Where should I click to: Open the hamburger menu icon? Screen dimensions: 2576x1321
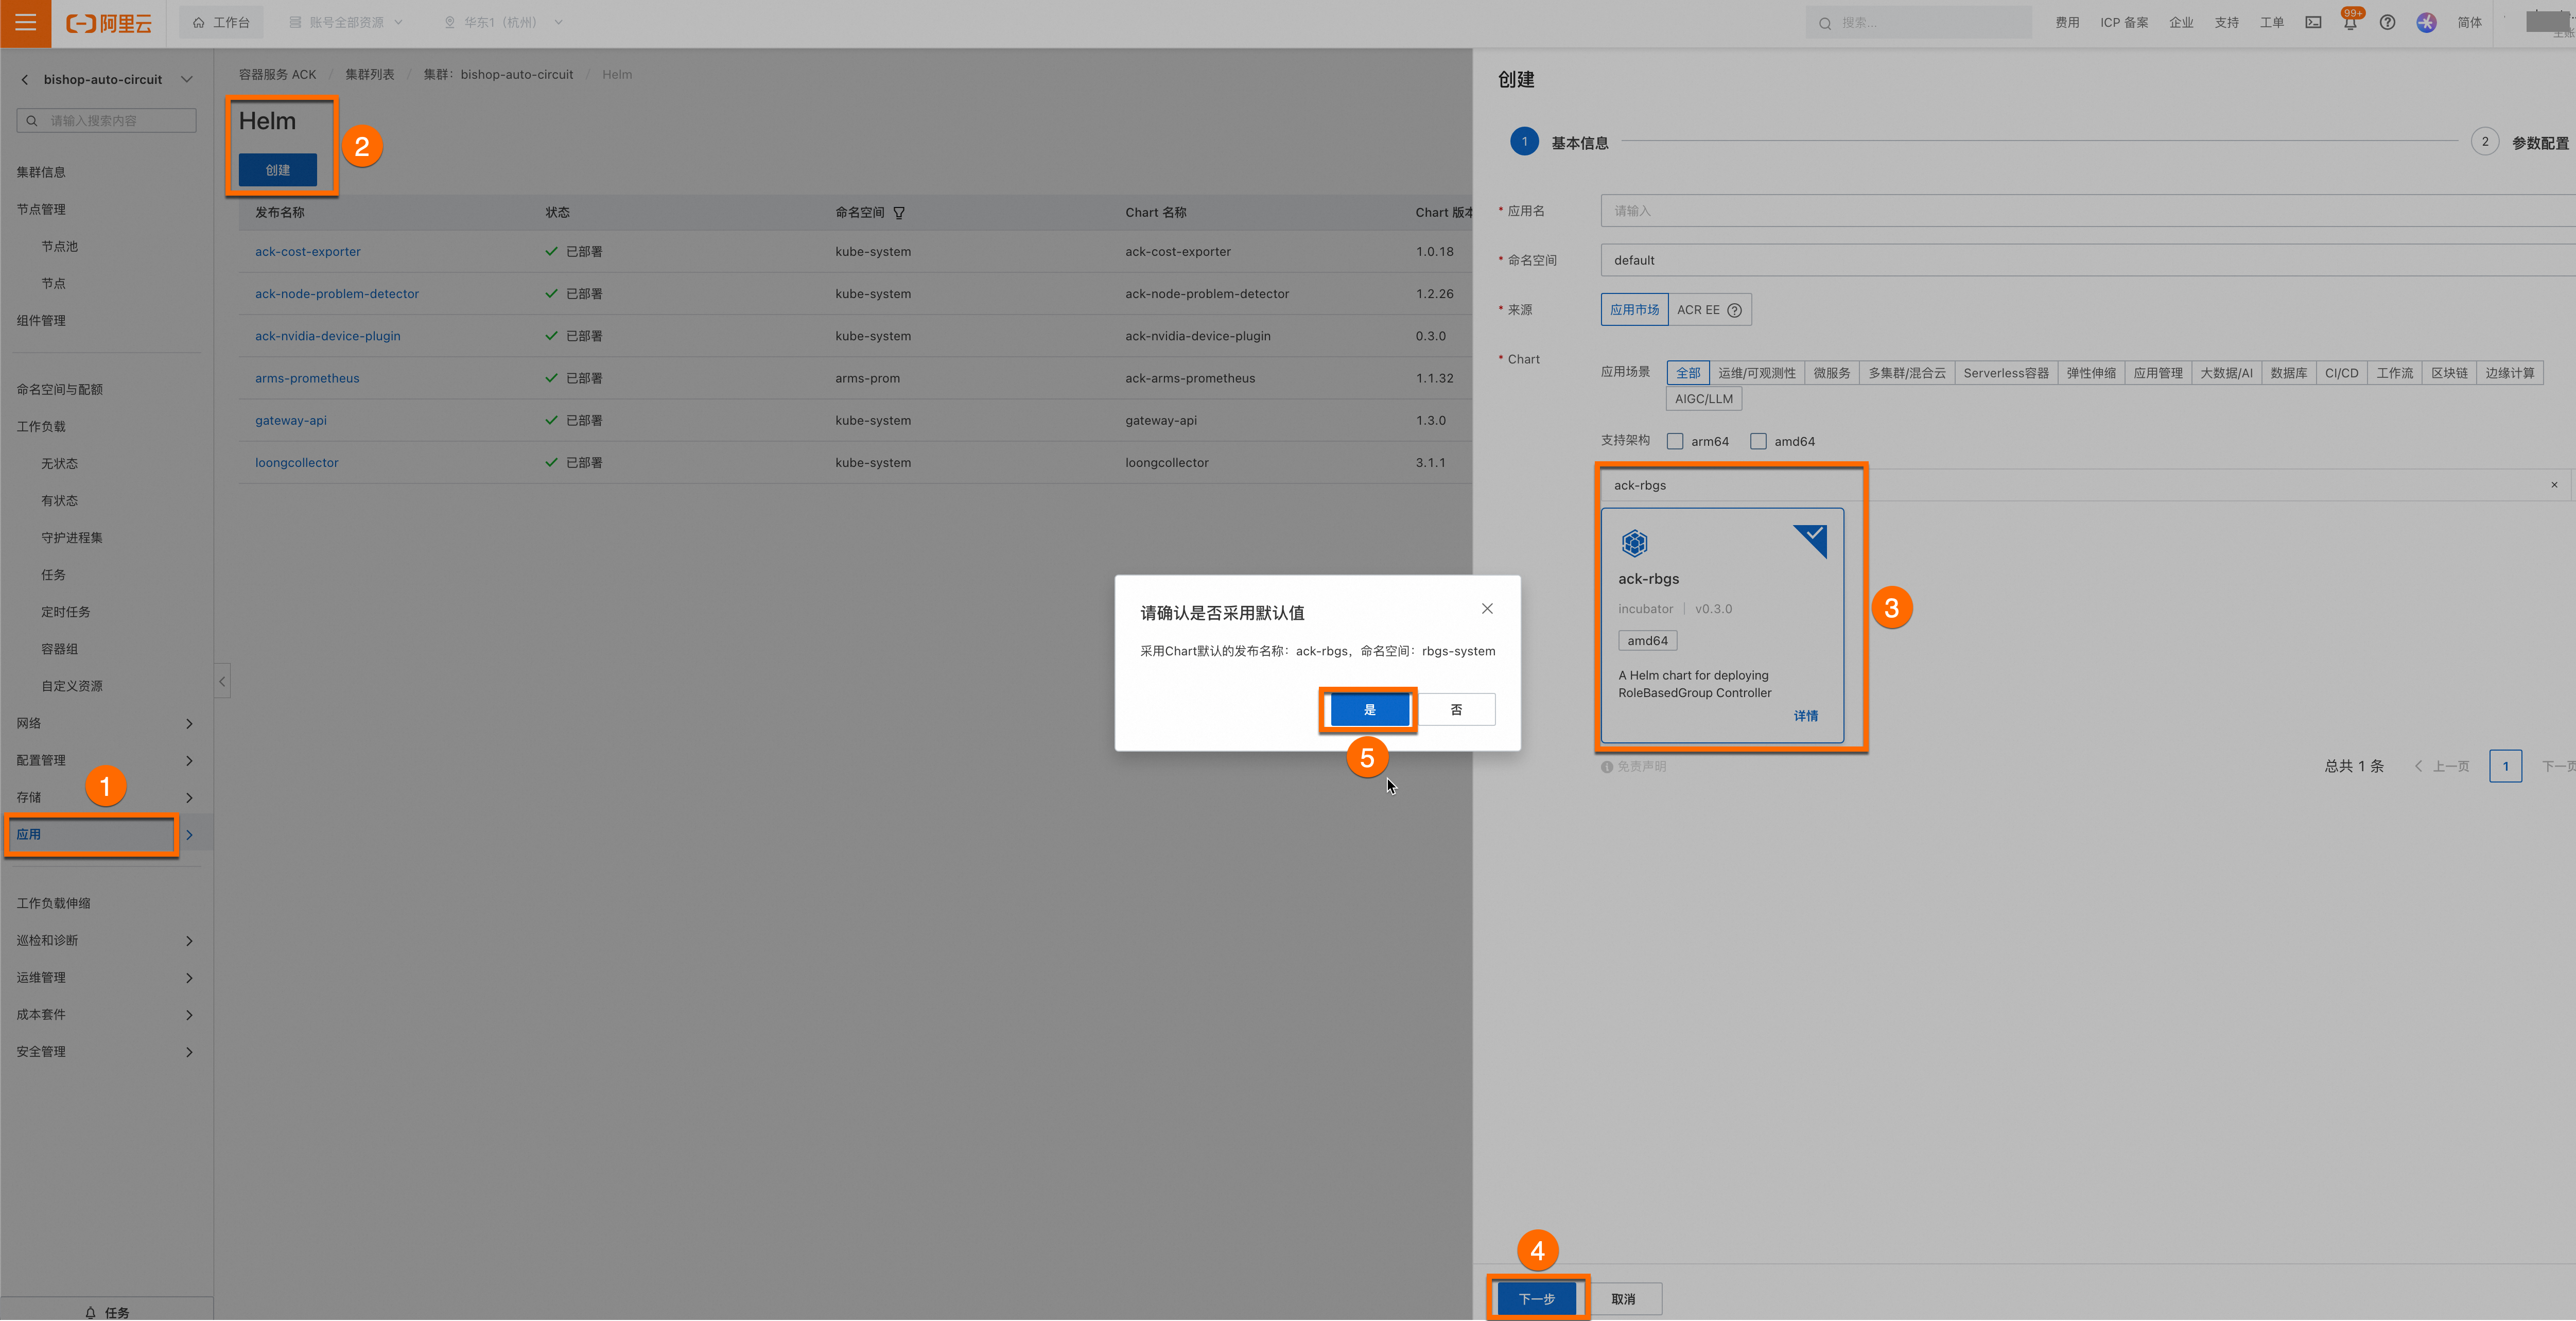pyautogui.click(x=25, y=22)
